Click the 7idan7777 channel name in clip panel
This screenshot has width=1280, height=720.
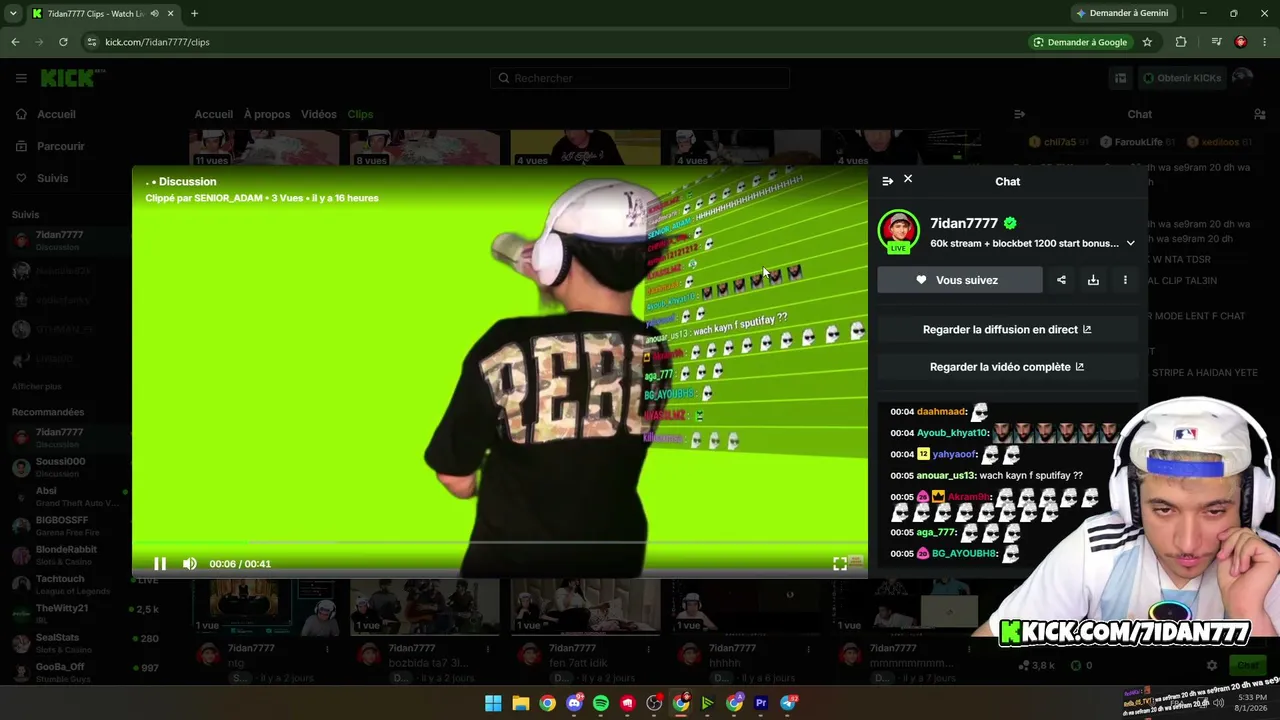point(964,223)
